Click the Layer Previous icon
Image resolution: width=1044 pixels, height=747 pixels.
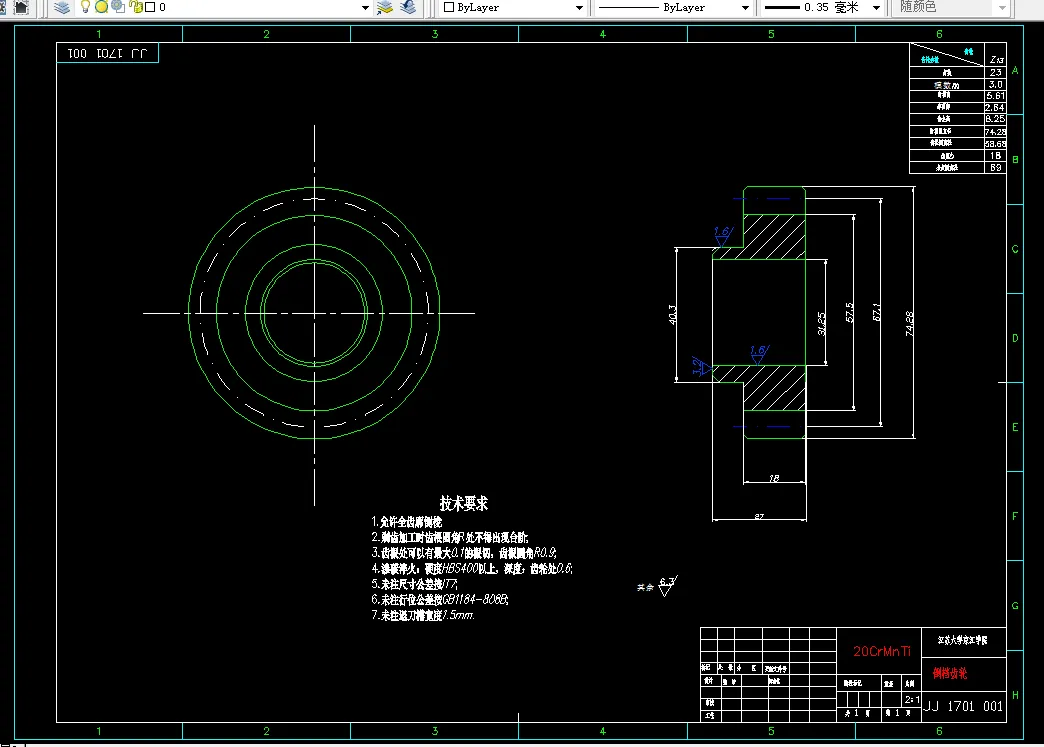[x=408, y=7]
